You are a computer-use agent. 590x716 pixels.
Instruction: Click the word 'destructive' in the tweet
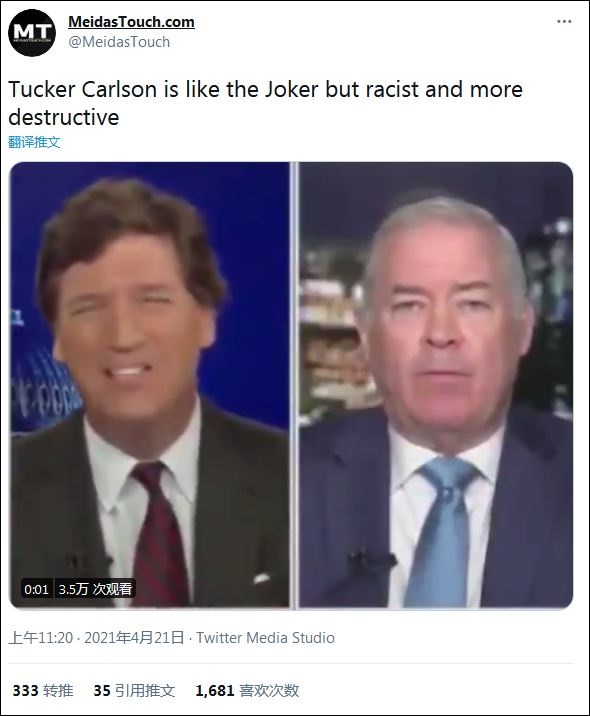[x=63, y=117]
